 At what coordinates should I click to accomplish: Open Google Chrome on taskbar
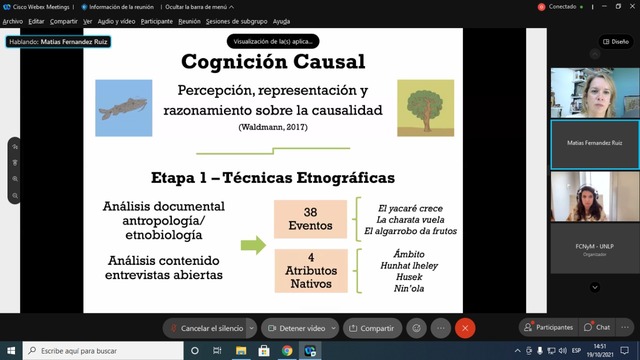287,351
